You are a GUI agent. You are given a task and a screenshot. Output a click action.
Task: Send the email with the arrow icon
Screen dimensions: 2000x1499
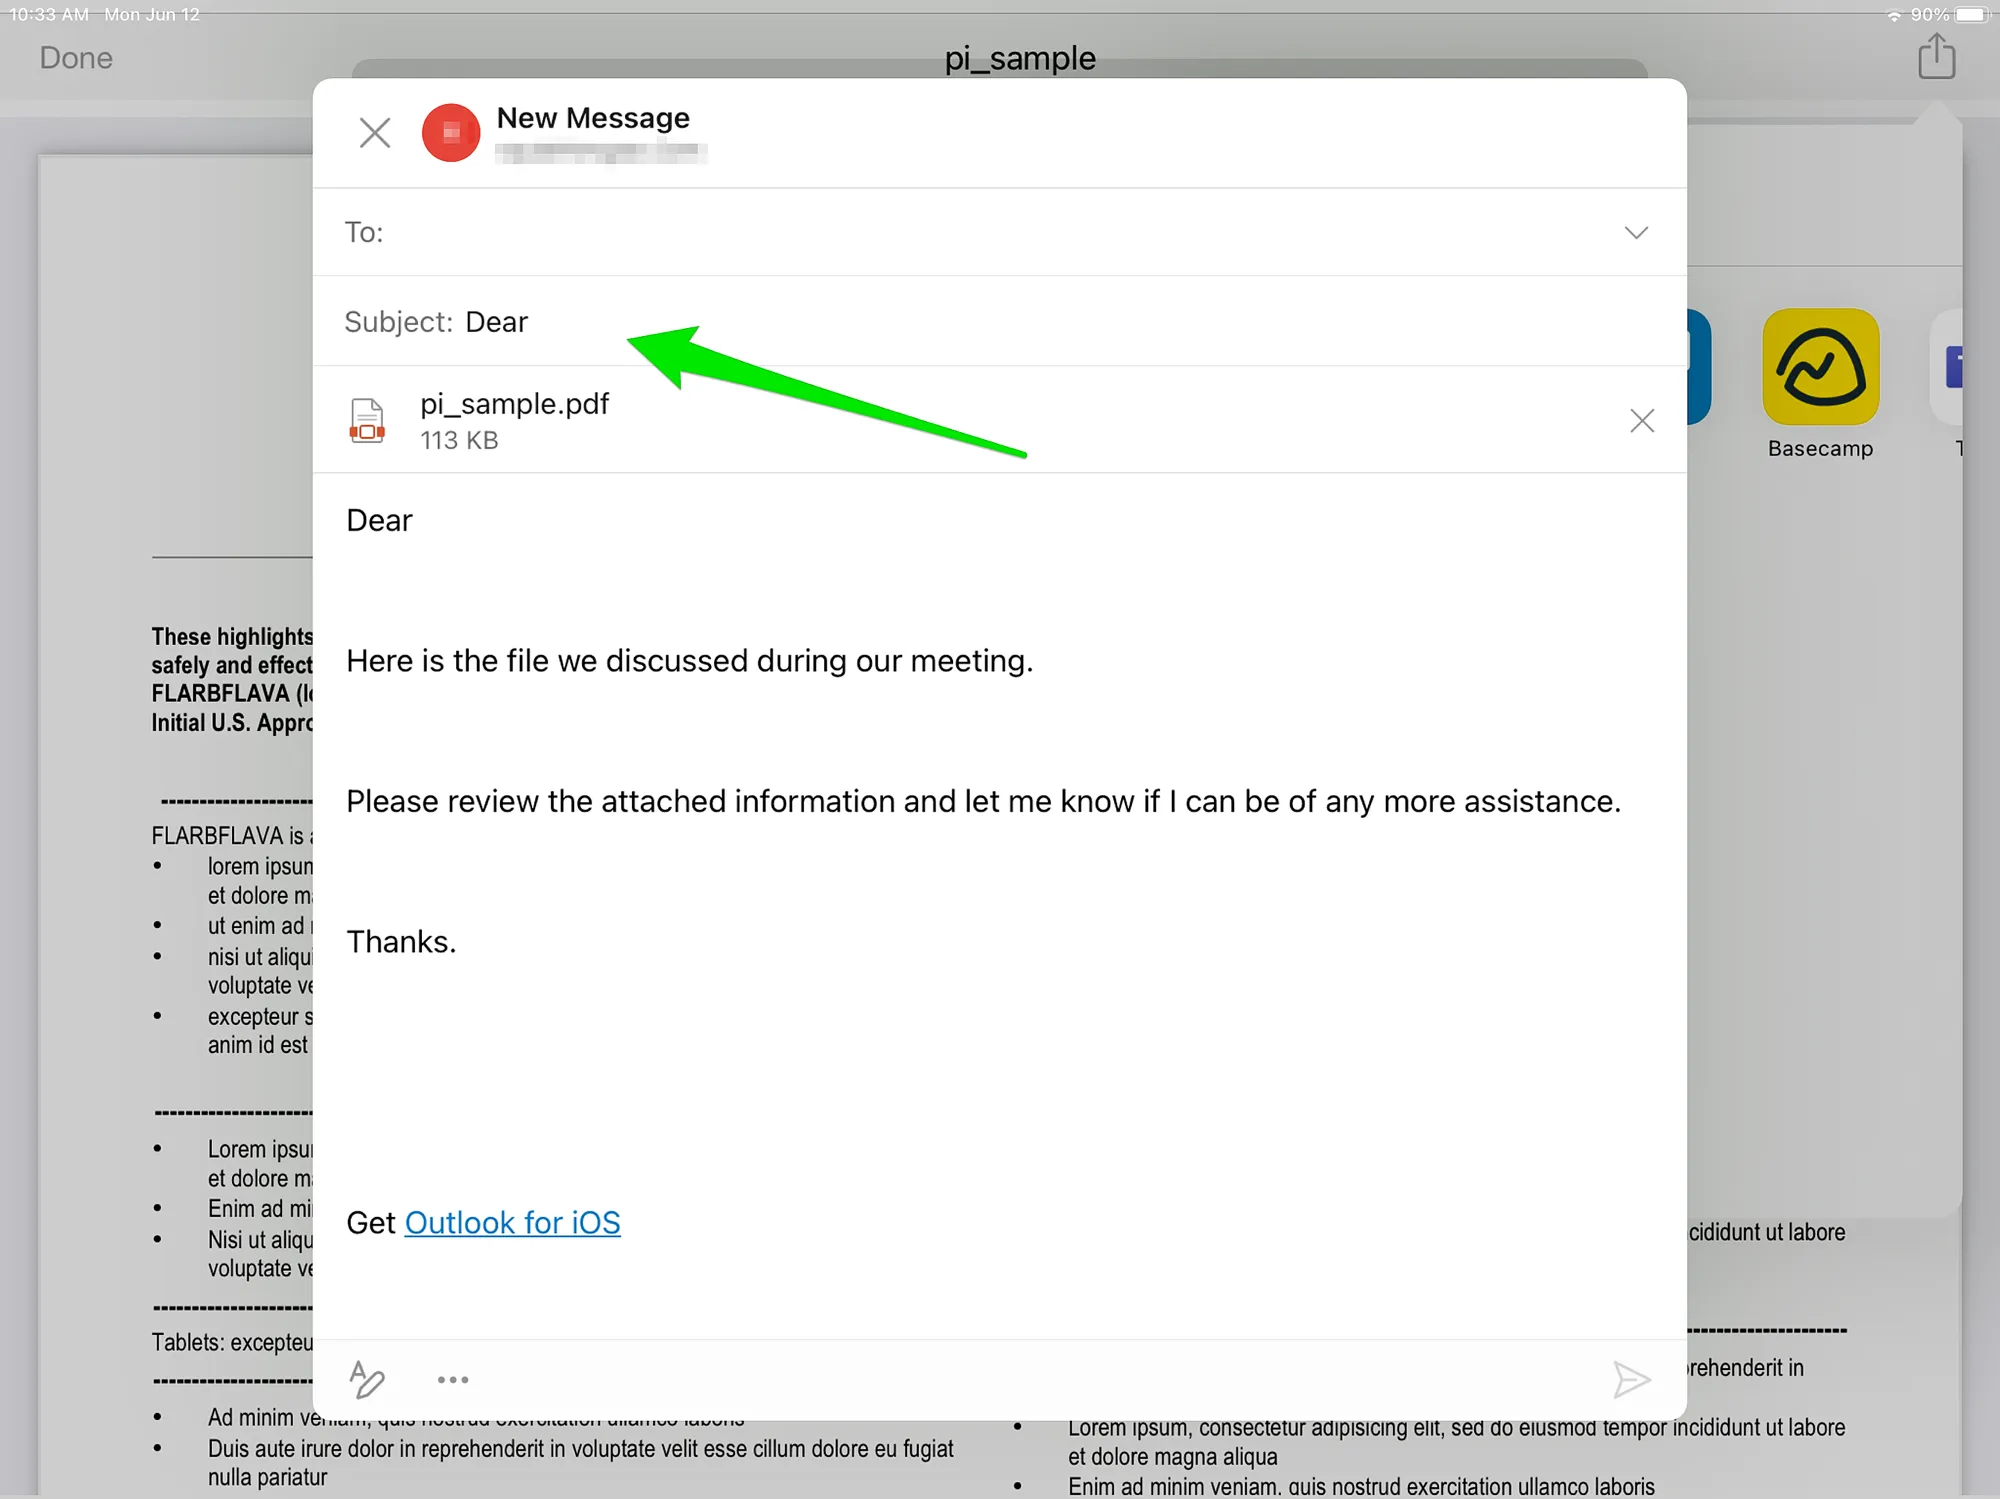(1631, 1380)
